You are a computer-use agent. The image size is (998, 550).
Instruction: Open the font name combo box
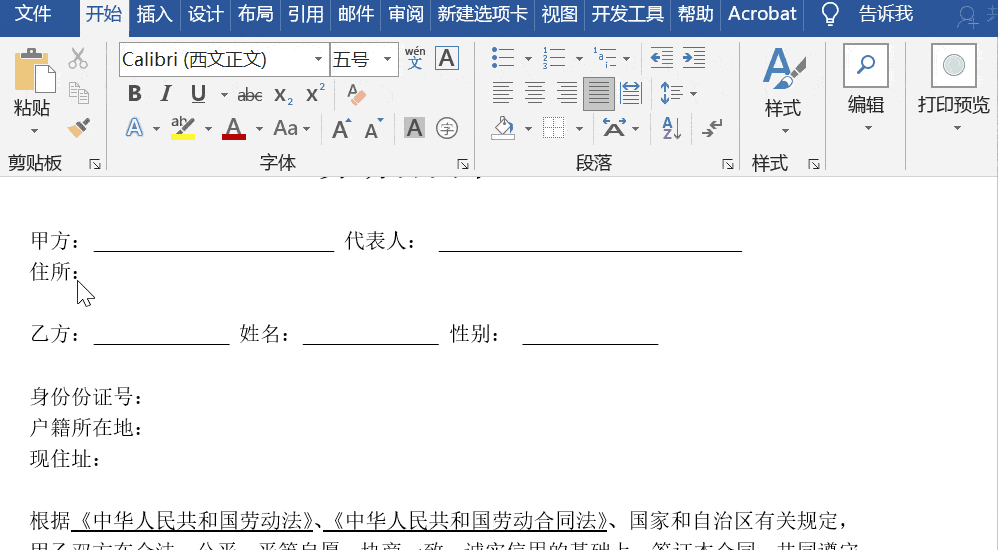click(224, 59)
